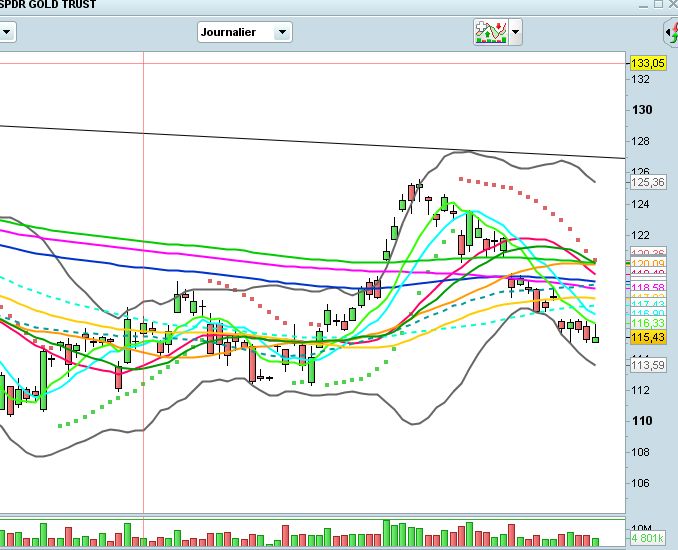This screenshot has height=550, width=678.
Task: Click the SPDR GOLD TRUST window title
Action: (48, 4)
